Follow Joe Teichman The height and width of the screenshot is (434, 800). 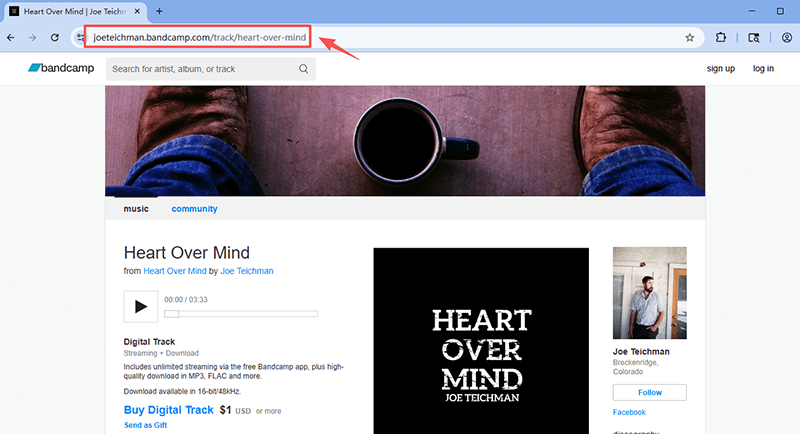(649, 392)
